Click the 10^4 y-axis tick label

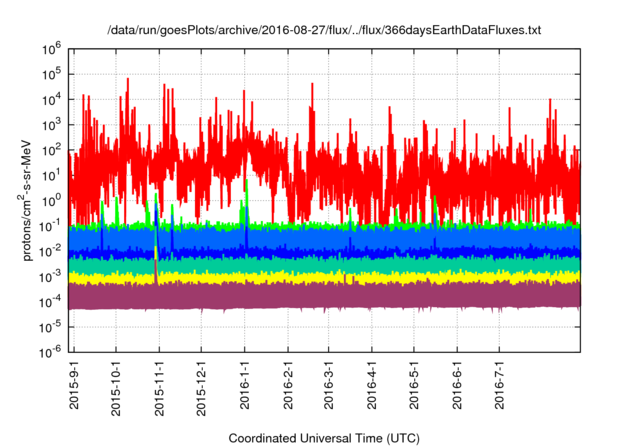click(x=51, y=100)
